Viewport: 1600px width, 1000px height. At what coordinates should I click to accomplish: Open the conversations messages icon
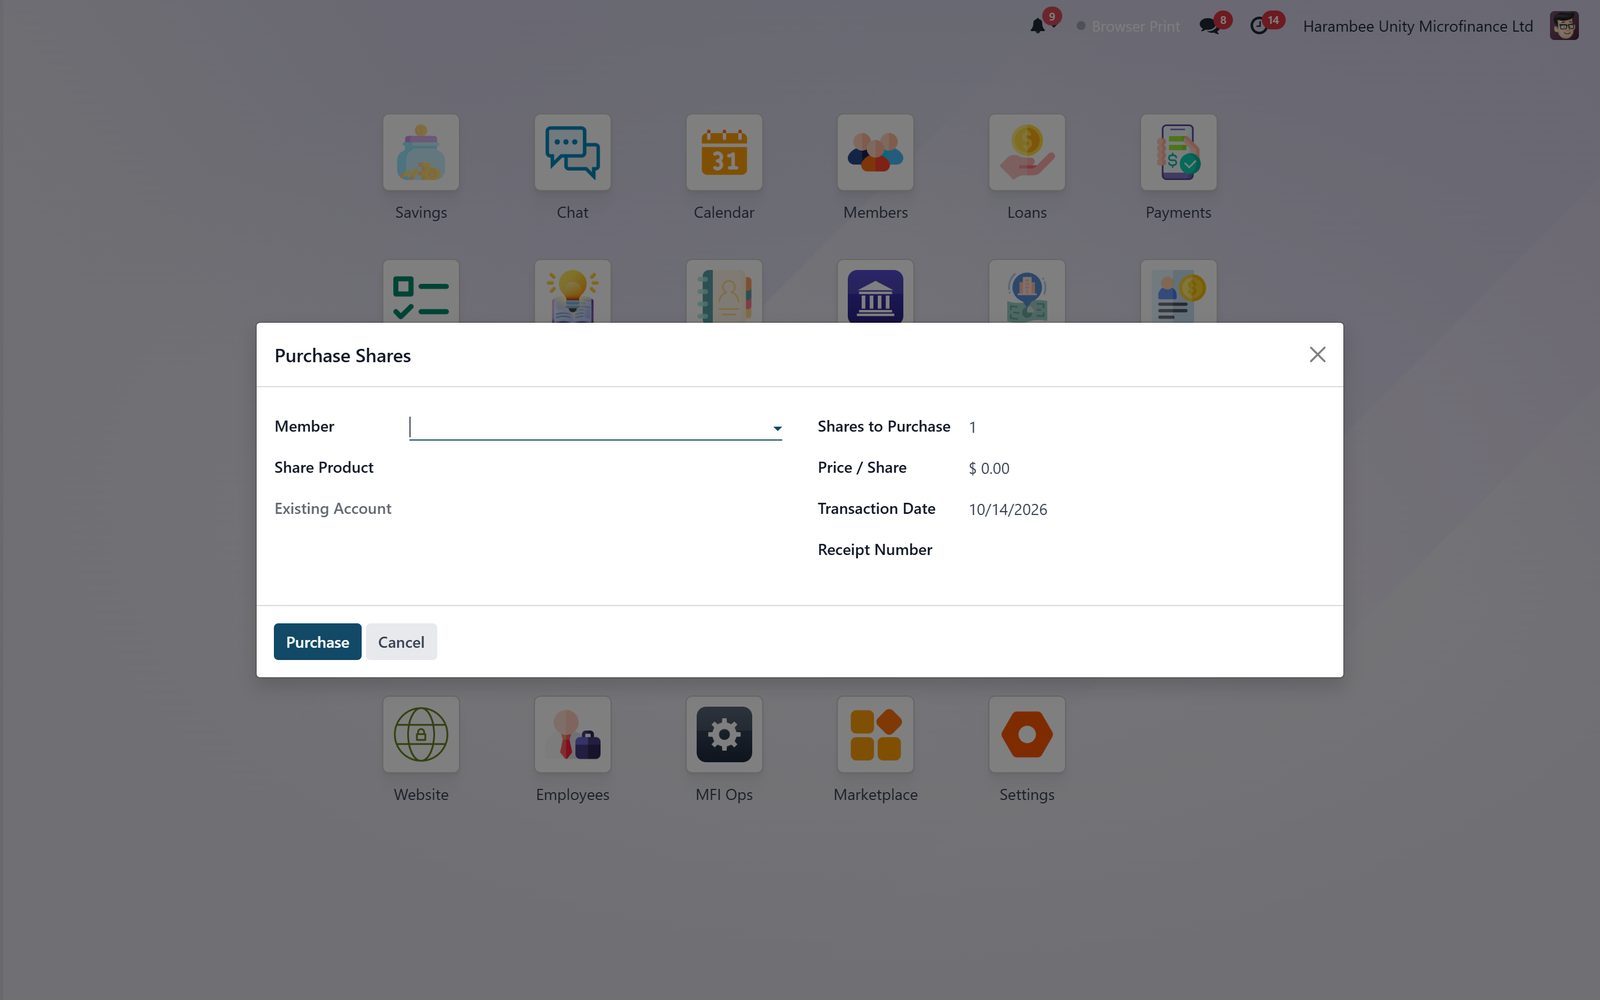pyautogui.click(x=1209, y=26)
